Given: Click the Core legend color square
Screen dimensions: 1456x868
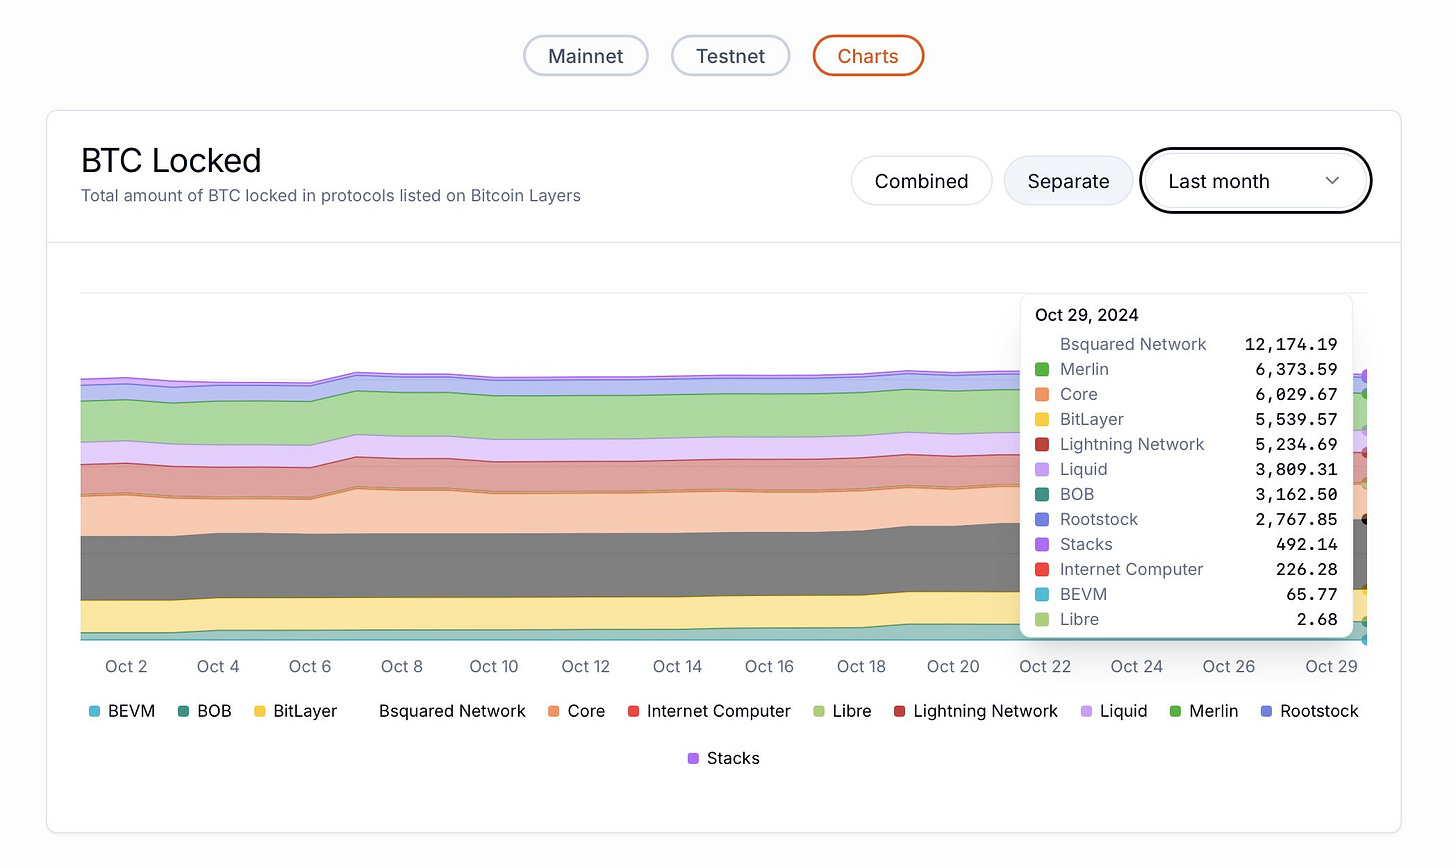Looking at the screenshot, I should coord(554,712).
